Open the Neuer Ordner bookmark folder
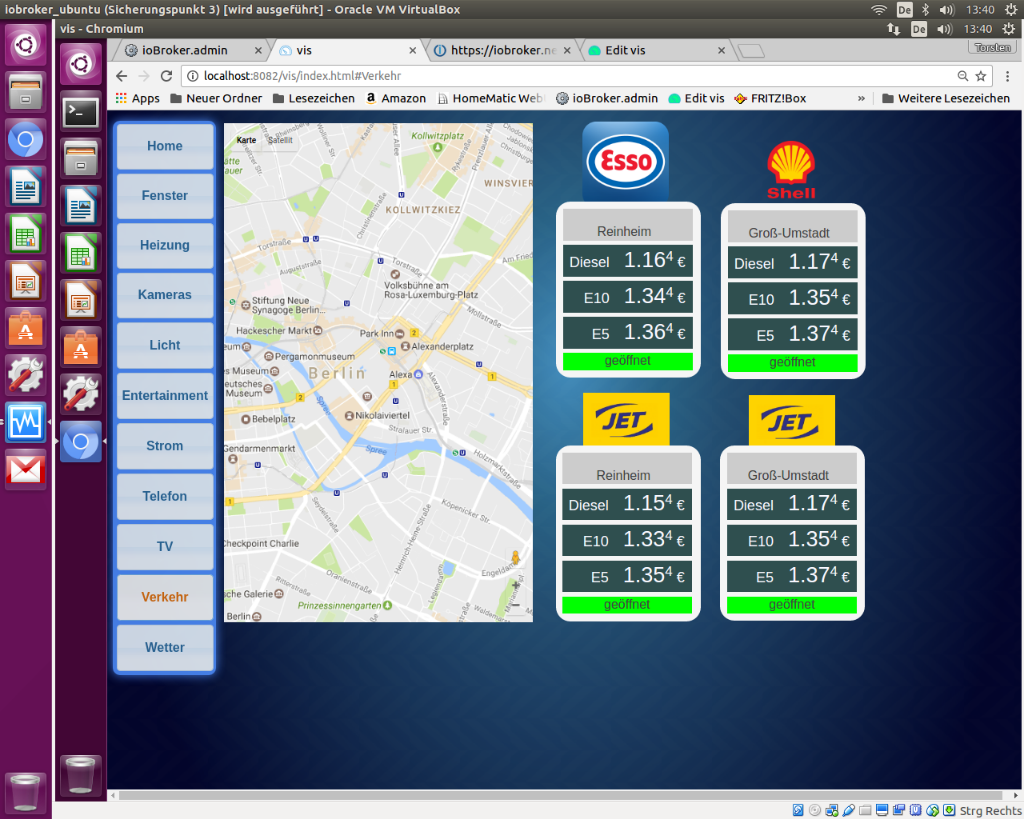This screenshot has width=1024, height=819. (215, 98)
